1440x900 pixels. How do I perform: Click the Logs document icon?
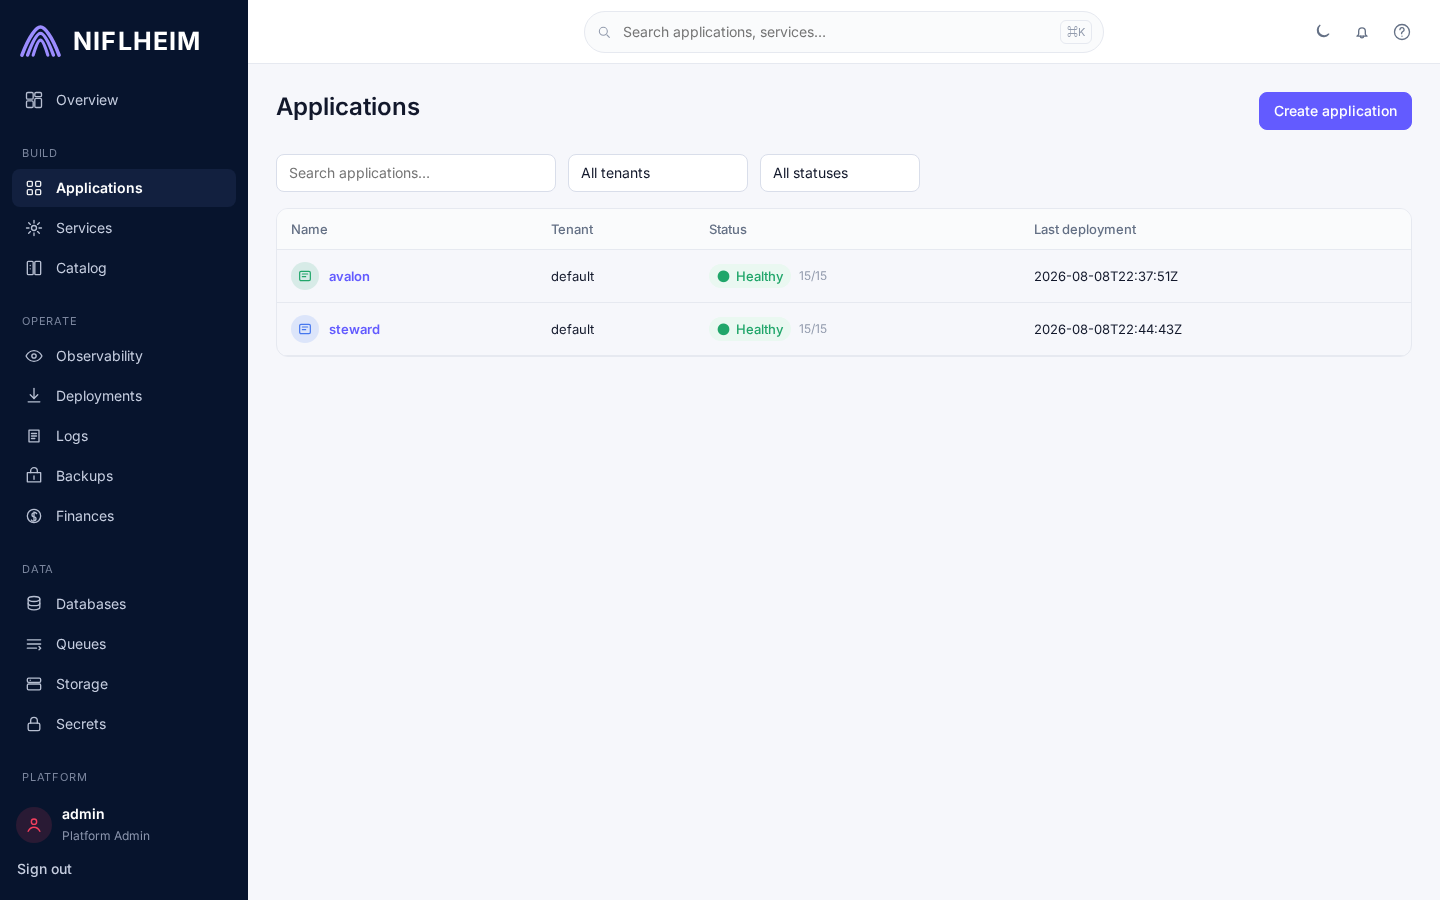coord(34,436)
